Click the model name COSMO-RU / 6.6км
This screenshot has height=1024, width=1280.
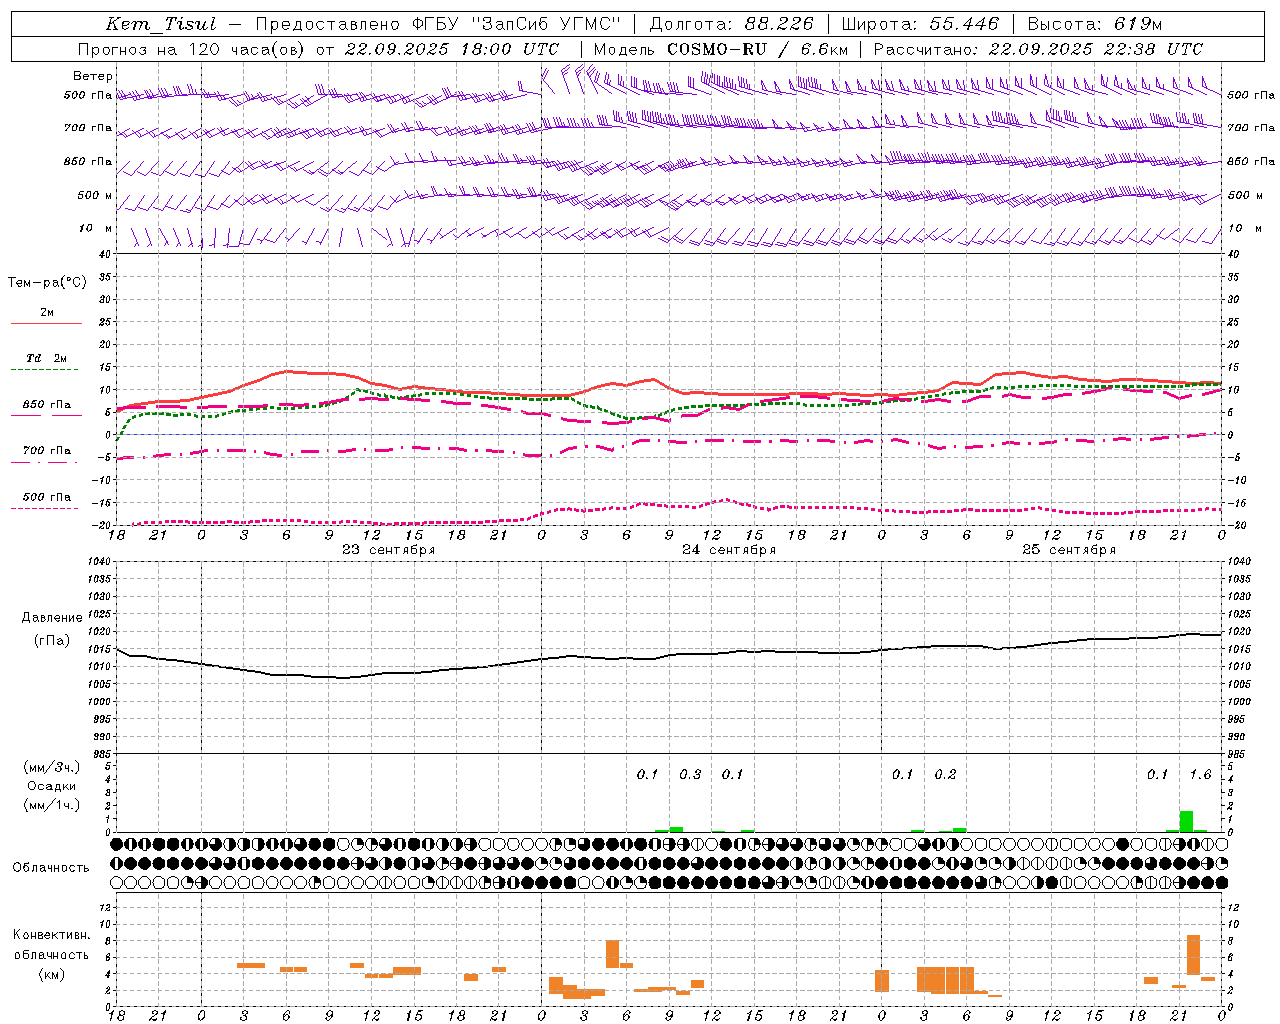tap(757, 49)
